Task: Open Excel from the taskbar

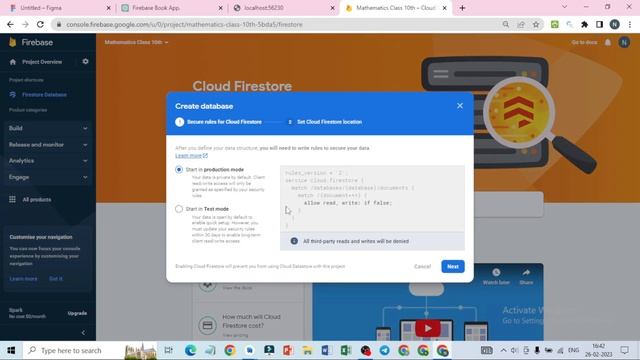Action: (x=346, y=350)
